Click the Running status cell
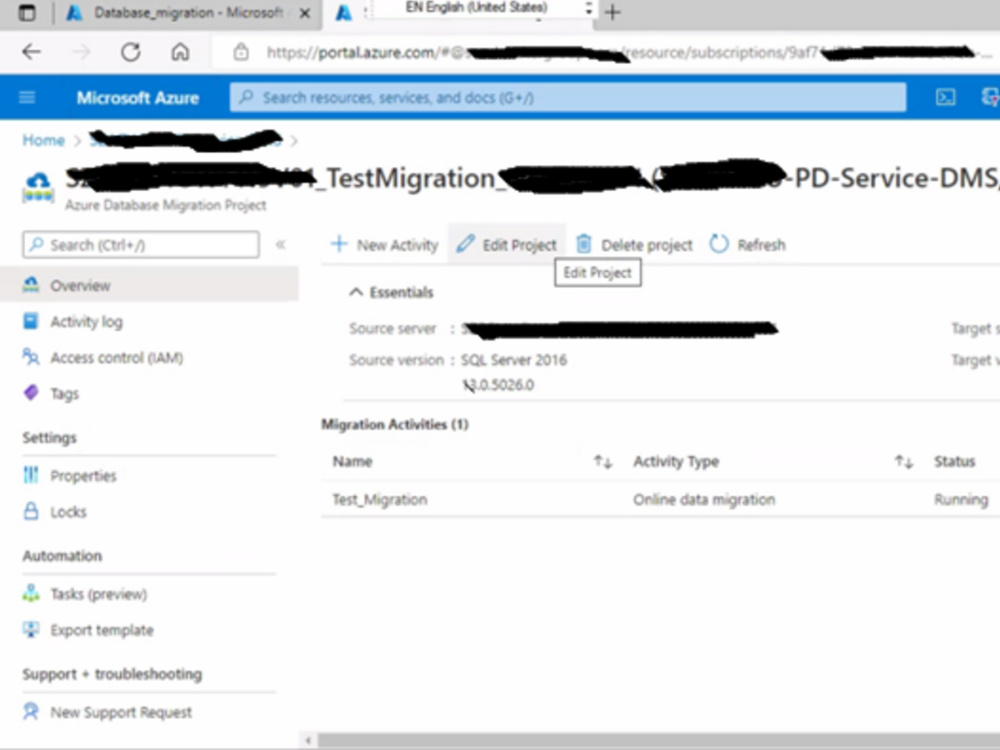Screen dimensions: 1000x750 (x=961, y=499)
